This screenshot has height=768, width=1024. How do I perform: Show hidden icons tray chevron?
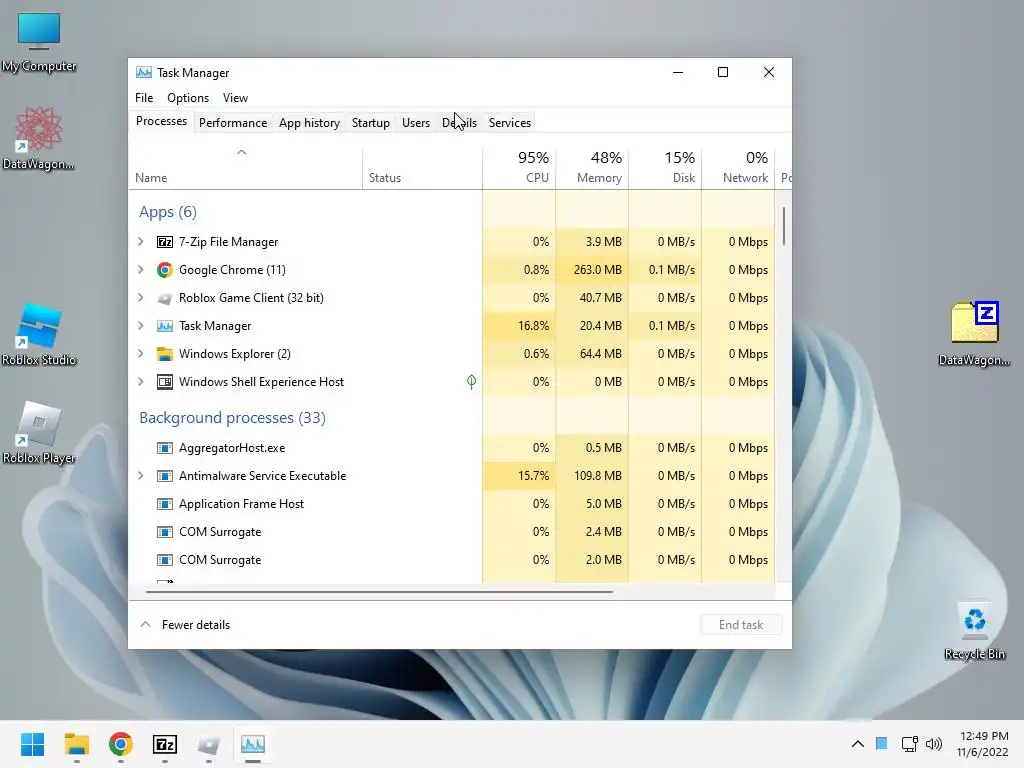pos(857,743)
